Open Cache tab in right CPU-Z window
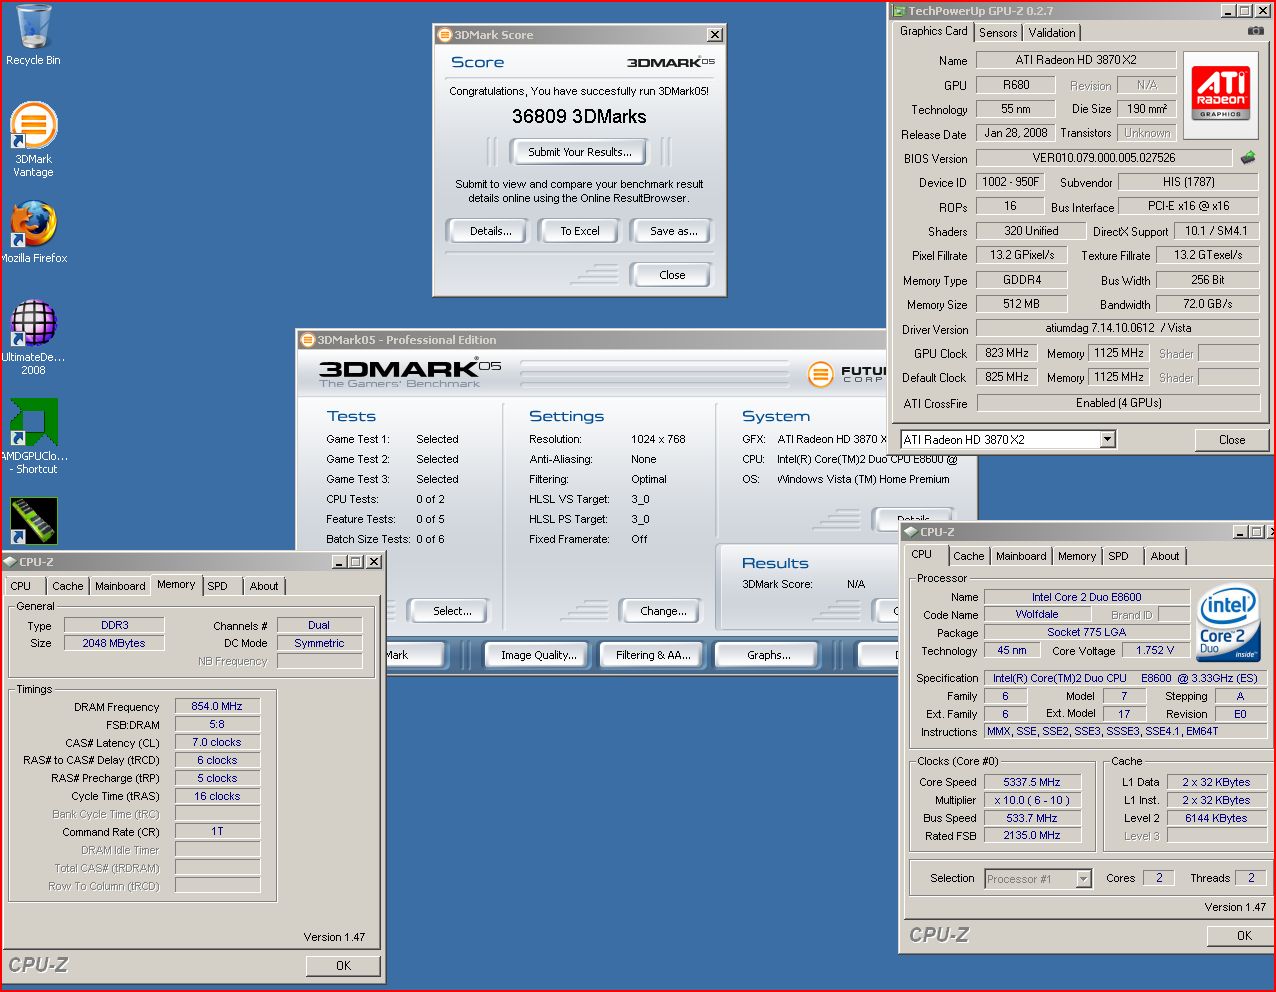The height and width of the screenshot is (992, 1276). pos(968,556)
